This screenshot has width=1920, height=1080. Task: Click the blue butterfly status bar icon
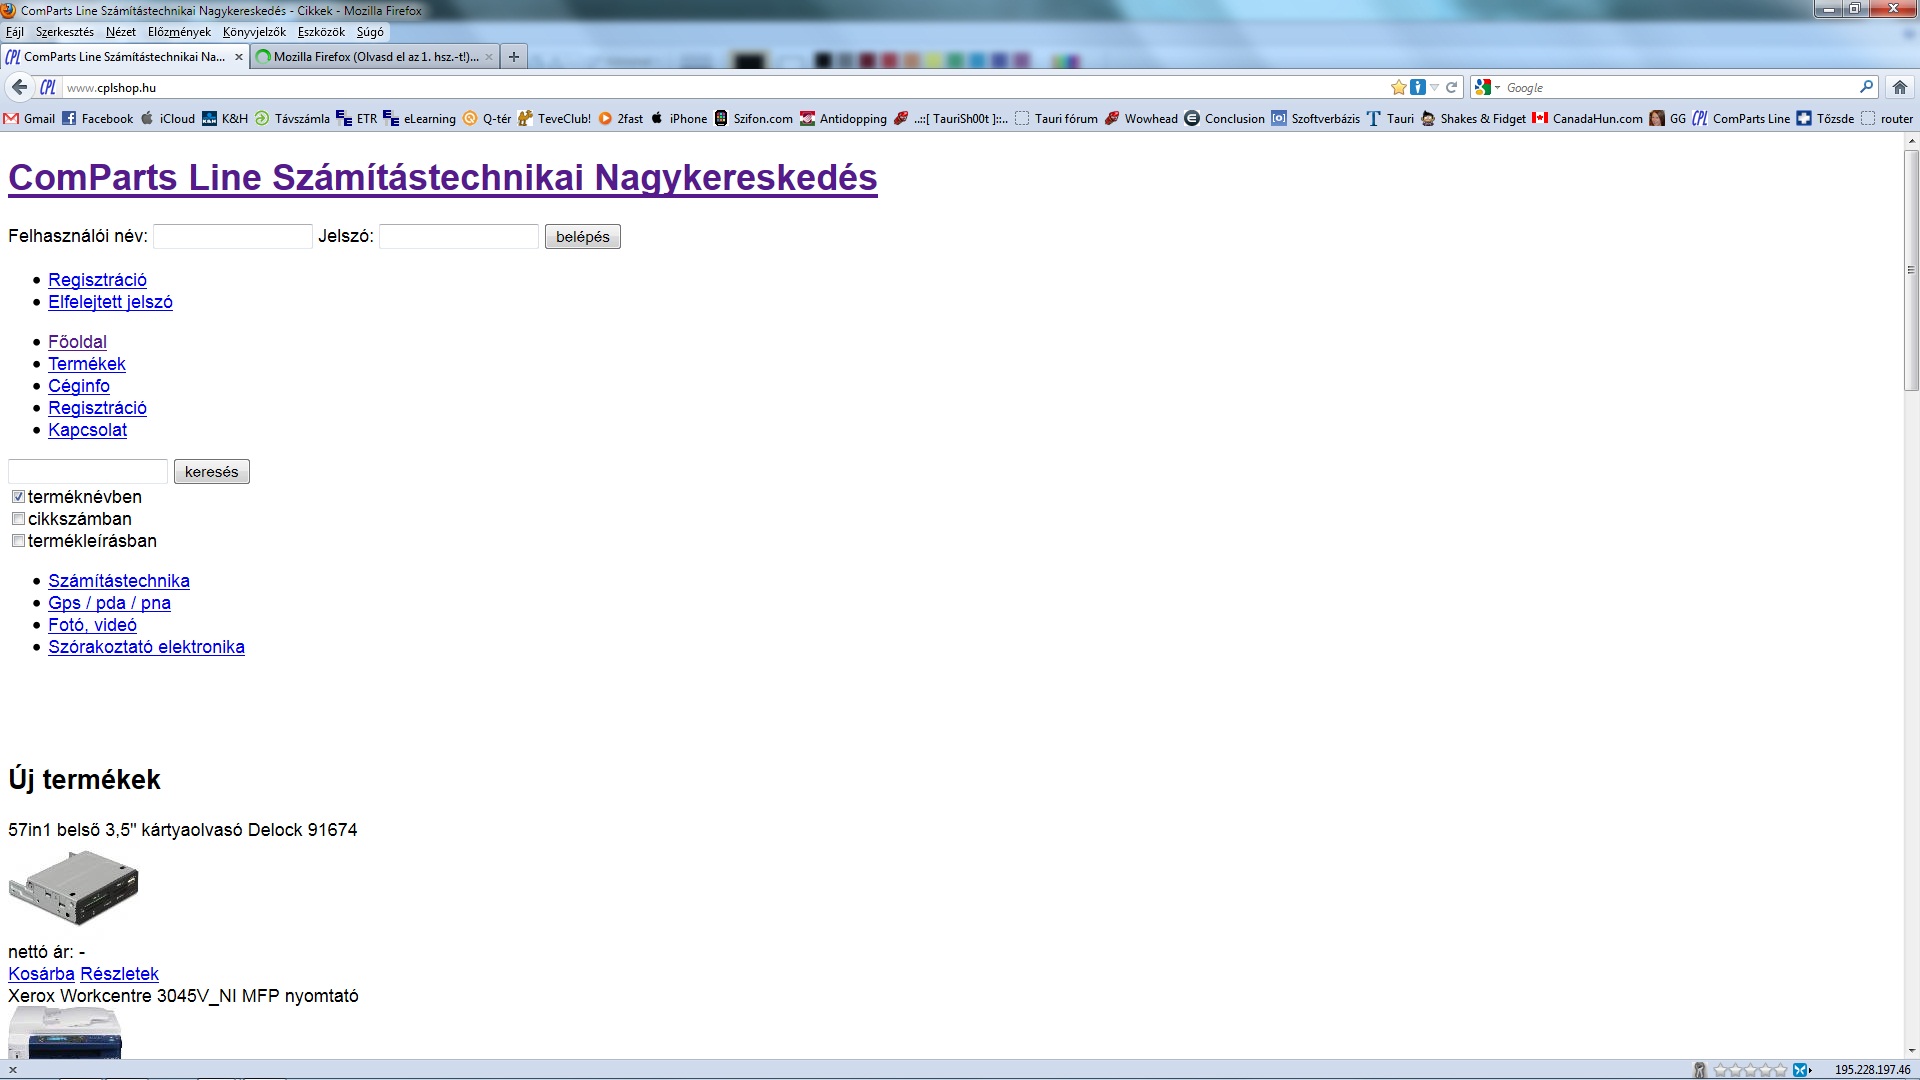pos(1800,1070)
